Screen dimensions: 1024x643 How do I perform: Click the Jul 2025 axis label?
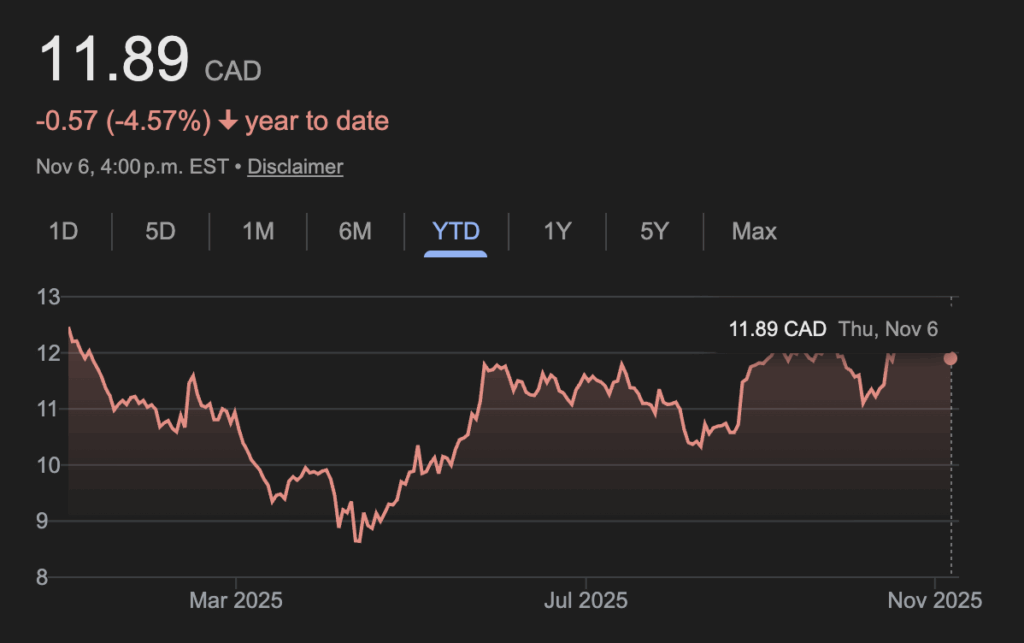point(586,601)
